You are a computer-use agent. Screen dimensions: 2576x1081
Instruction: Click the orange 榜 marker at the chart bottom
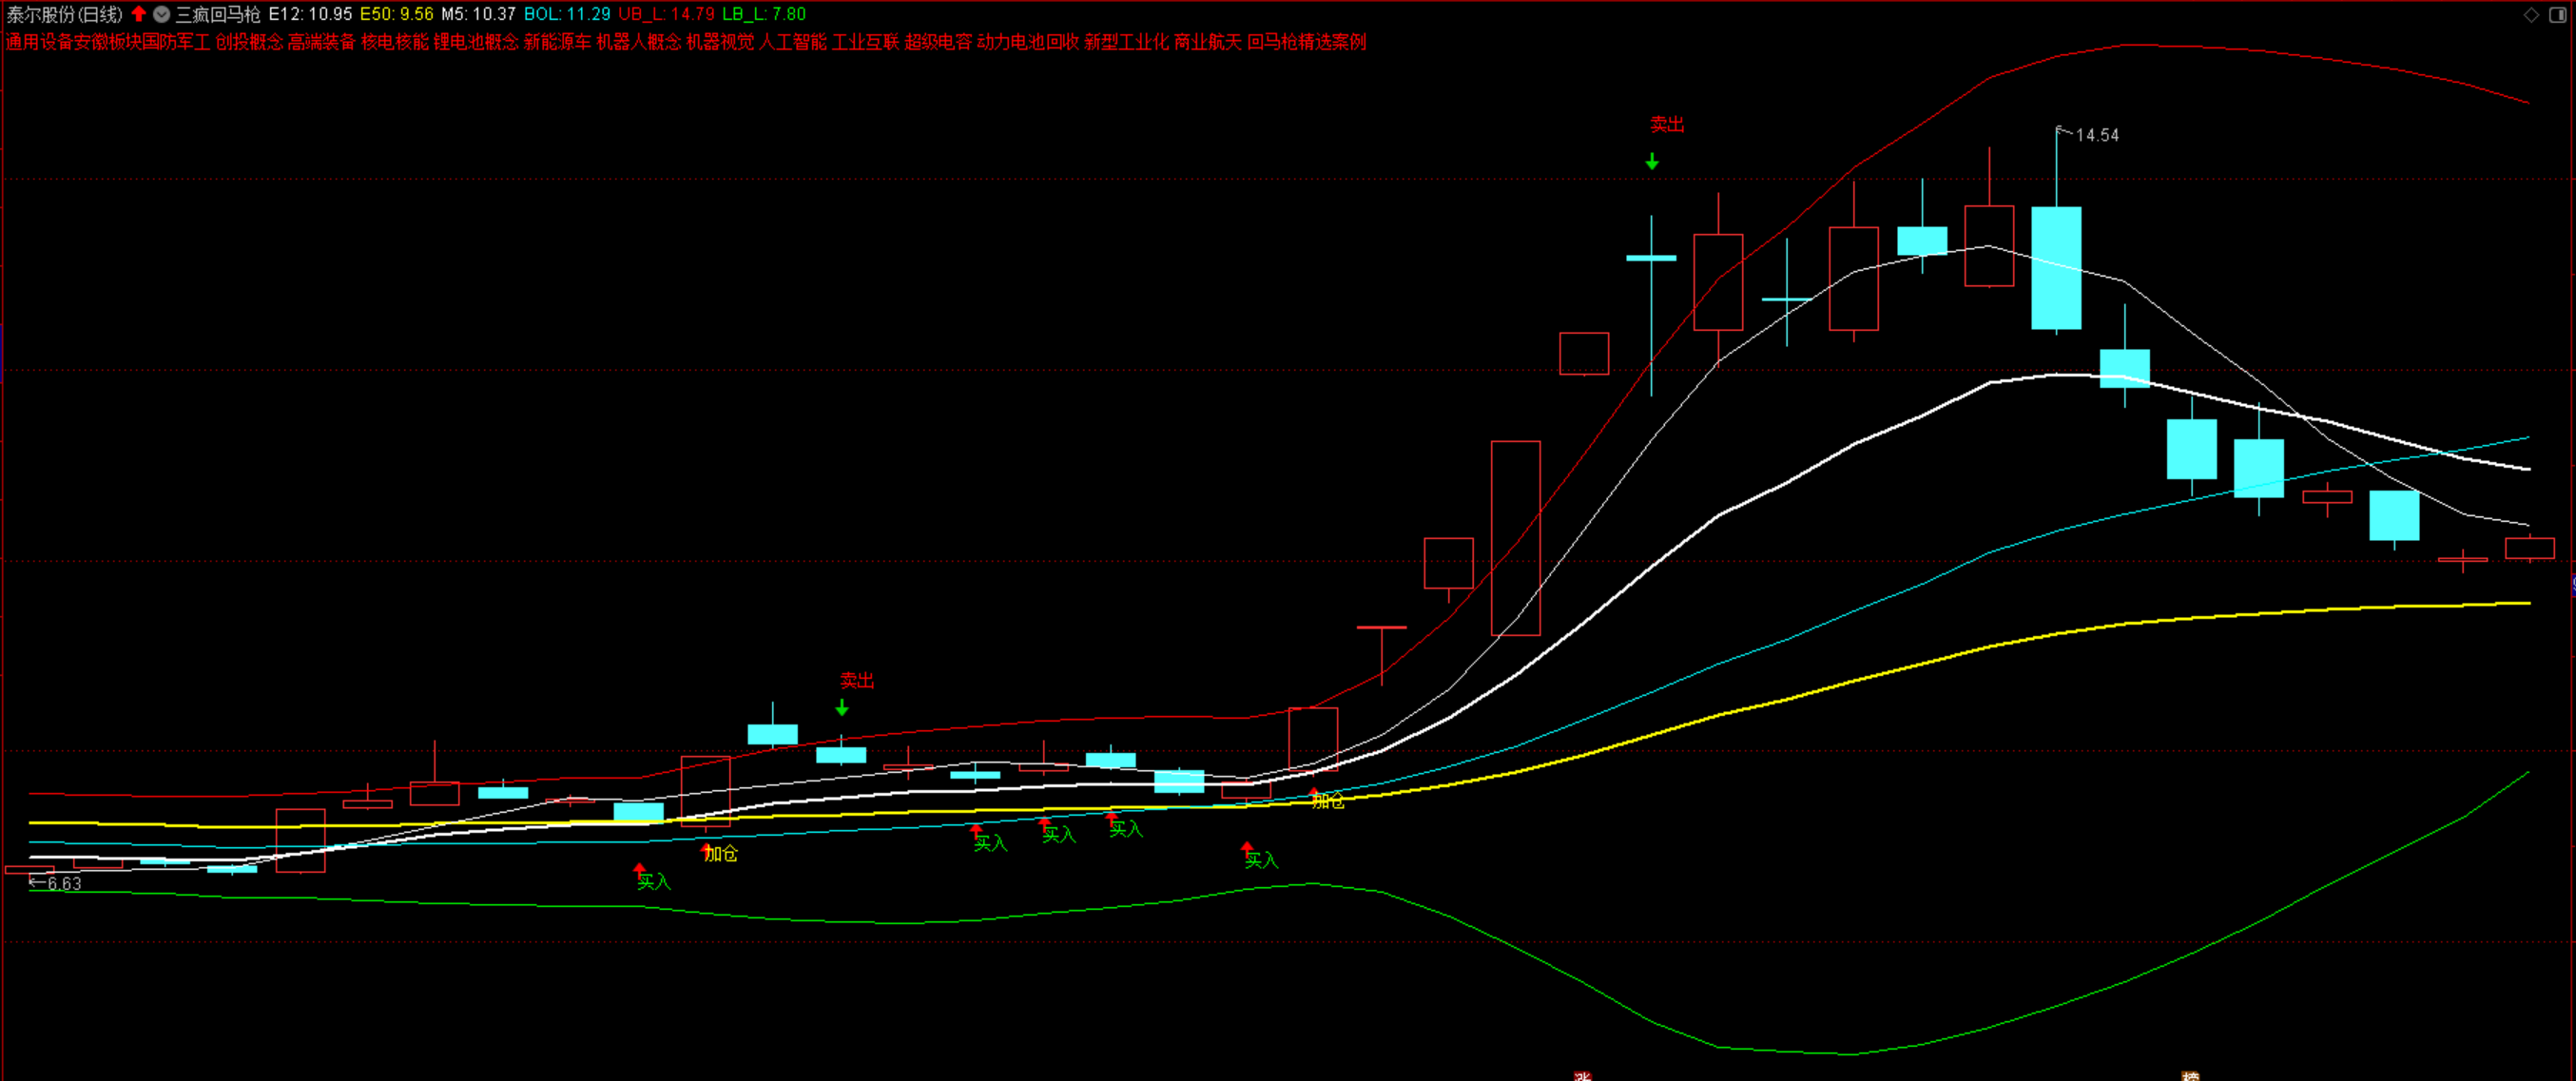tap(2189, 1076)
